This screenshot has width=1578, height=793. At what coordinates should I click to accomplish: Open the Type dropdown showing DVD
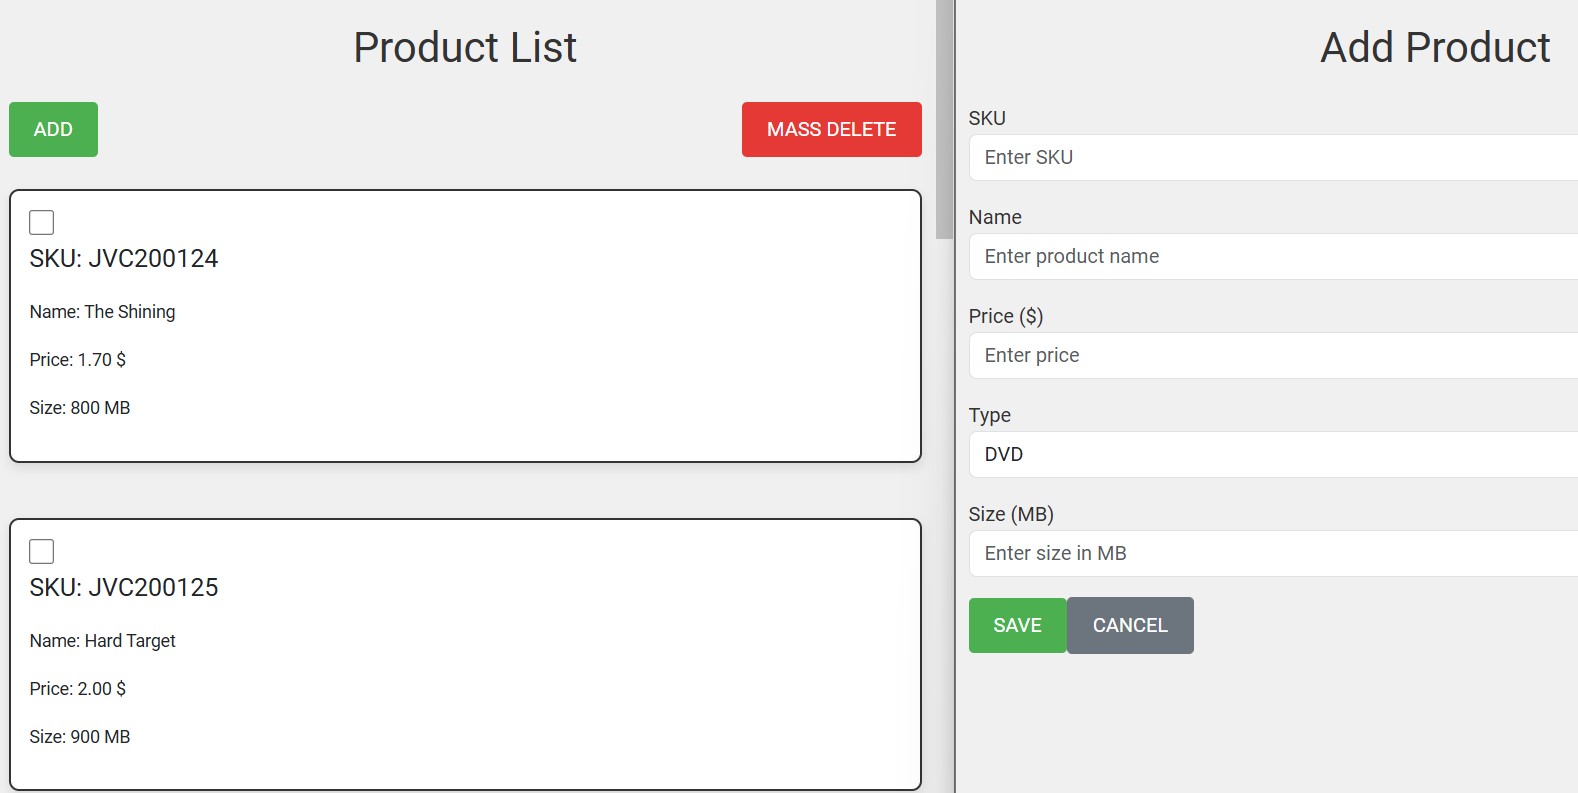[x=1270, y=455]
